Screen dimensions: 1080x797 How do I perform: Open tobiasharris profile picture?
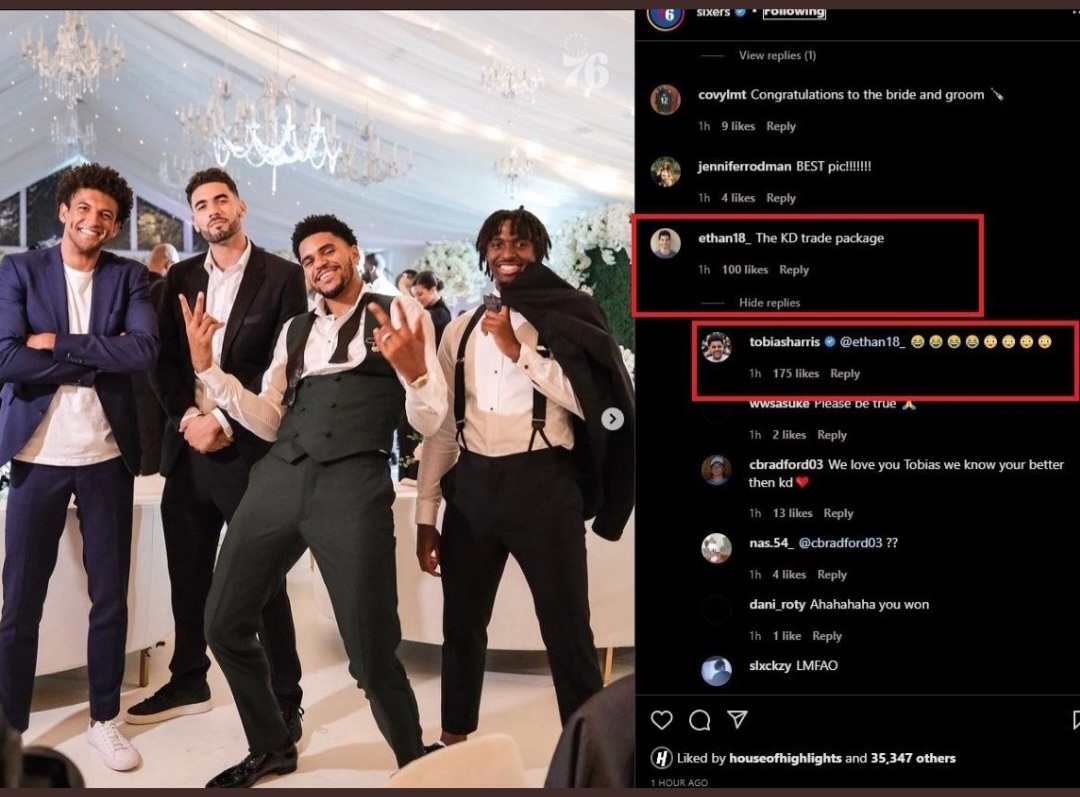(x=716, y=347)
